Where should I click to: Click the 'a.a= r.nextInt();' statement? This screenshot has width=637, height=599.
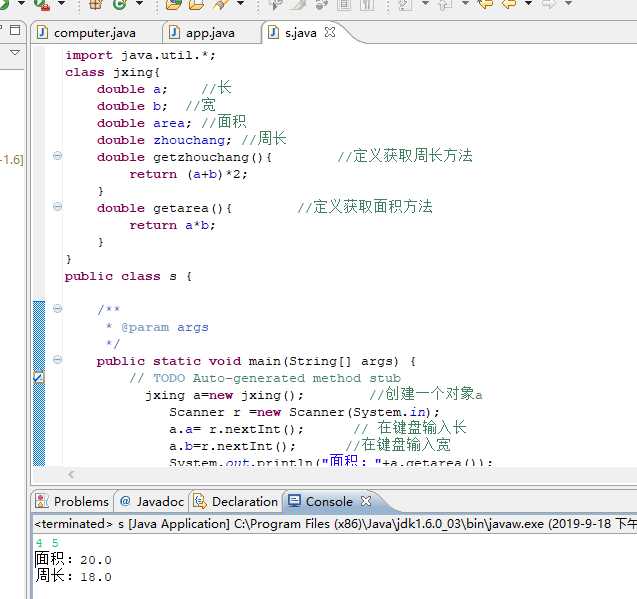coord(236,430)
